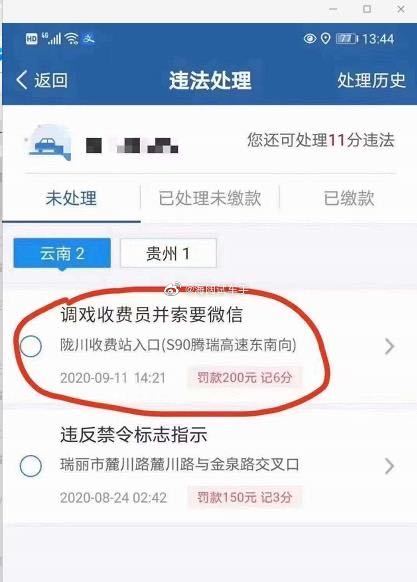This screenshot has height=582, width=417.
Task: Open 处理历史 in the header
Action: coord(371,80)
